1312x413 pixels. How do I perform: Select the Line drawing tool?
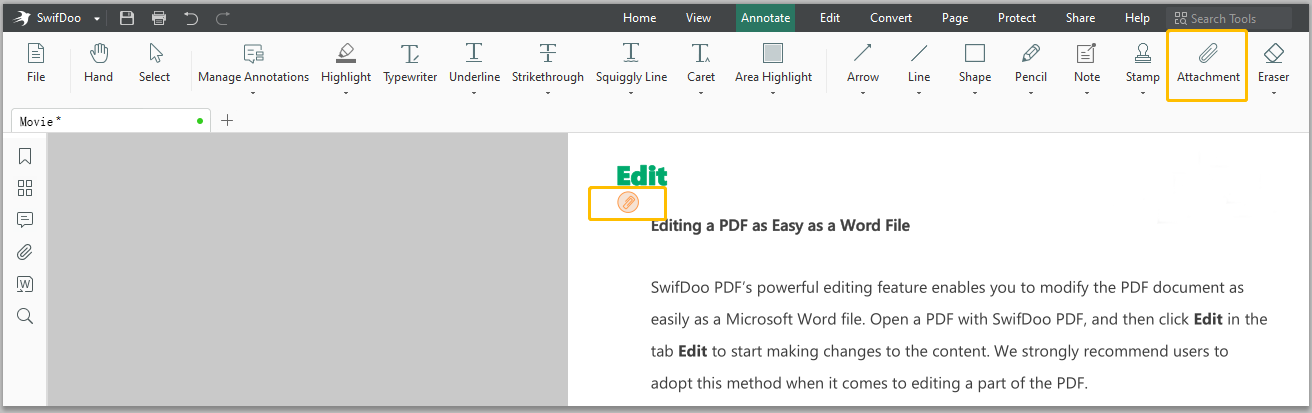919,63
